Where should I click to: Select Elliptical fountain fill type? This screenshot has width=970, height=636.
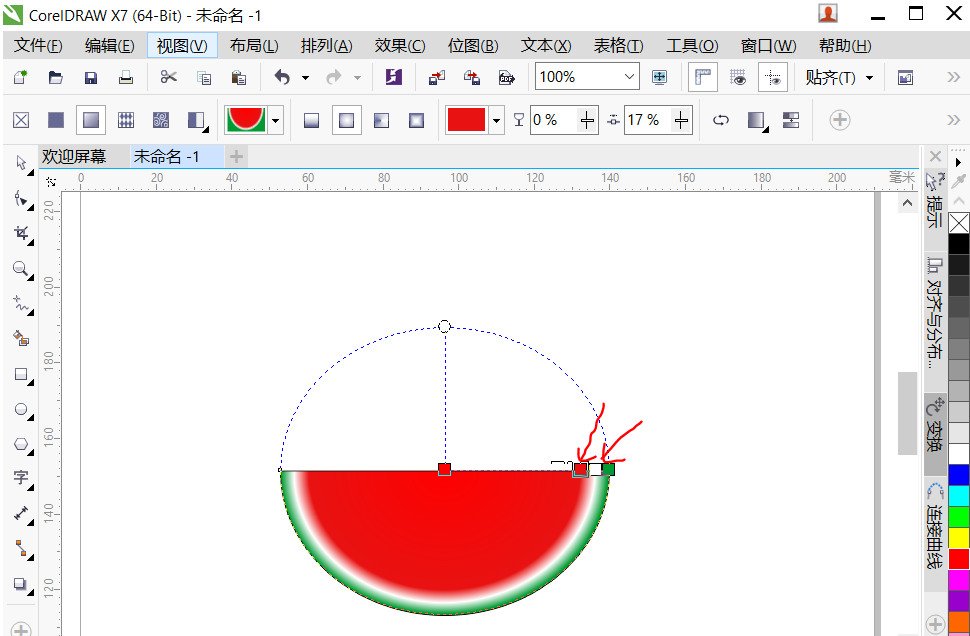click(346, 120)
